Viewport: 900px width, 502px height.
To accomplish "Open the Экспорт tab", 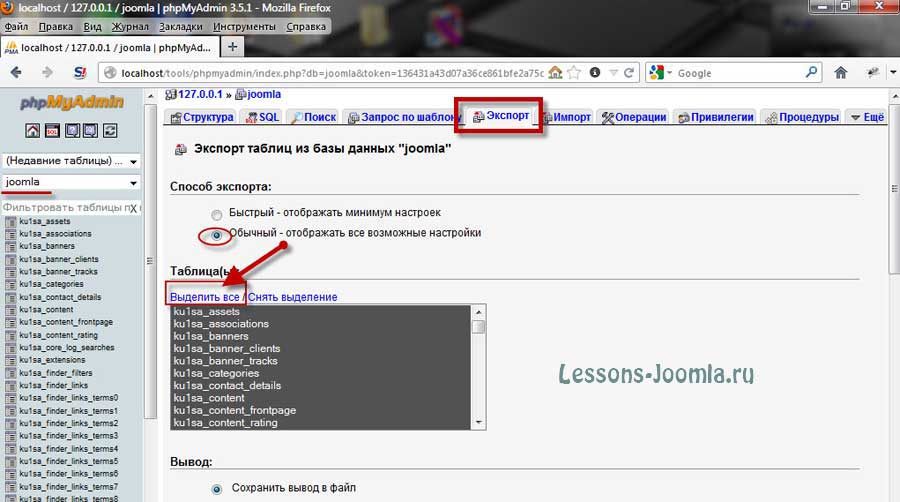I will [x=501, y=116].
